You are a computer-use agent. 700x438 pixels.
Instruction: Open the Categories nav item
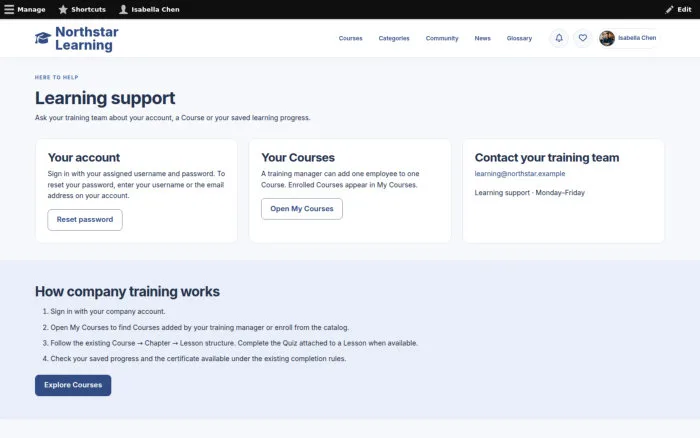click(394, 38)
